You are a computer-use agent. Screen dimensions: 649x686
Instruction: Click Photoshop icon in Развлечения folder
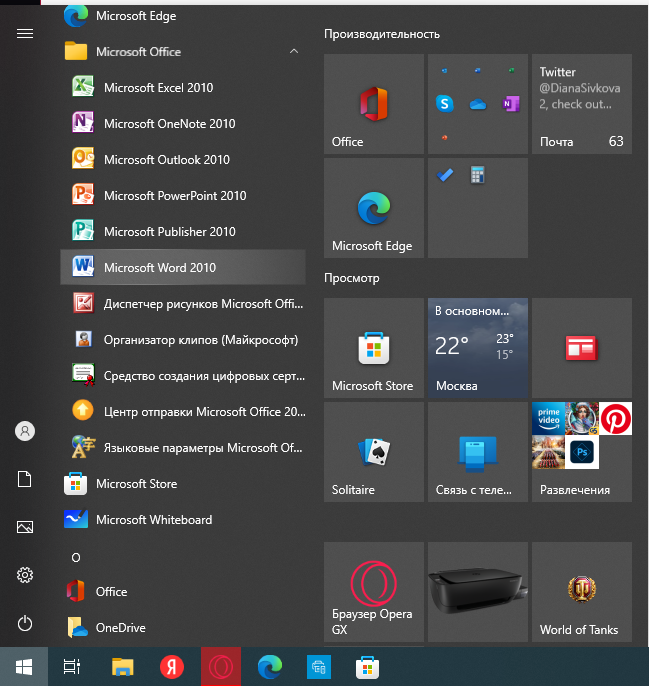[x=582, y=452]
